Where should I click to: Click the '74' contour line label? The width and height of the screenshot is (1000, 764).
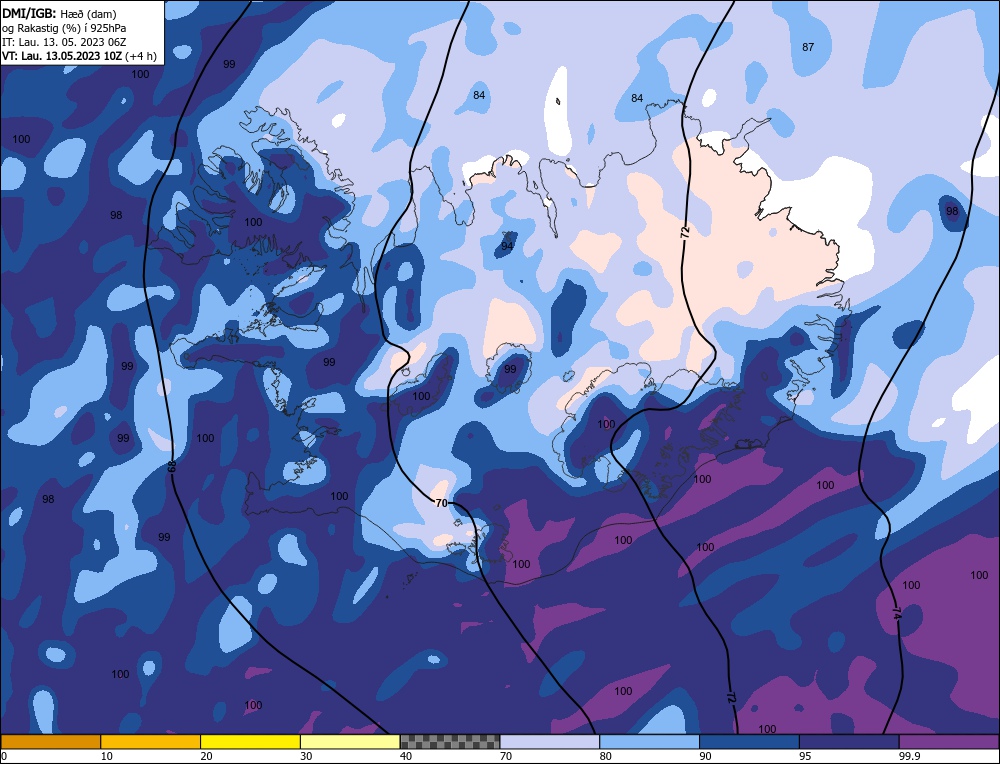(x=897, y=615)
